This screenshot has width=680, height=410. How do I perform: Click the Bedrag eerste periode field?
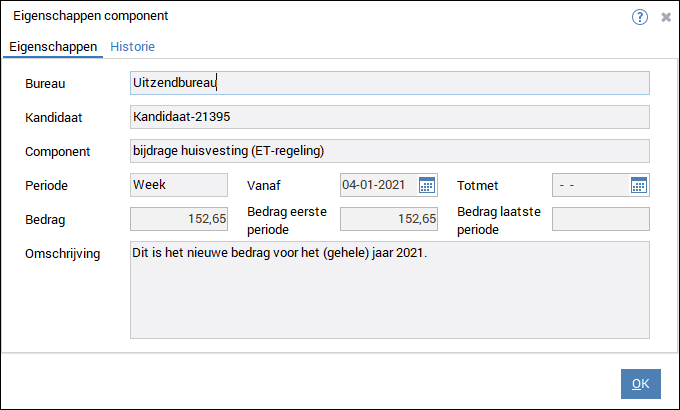390,219
